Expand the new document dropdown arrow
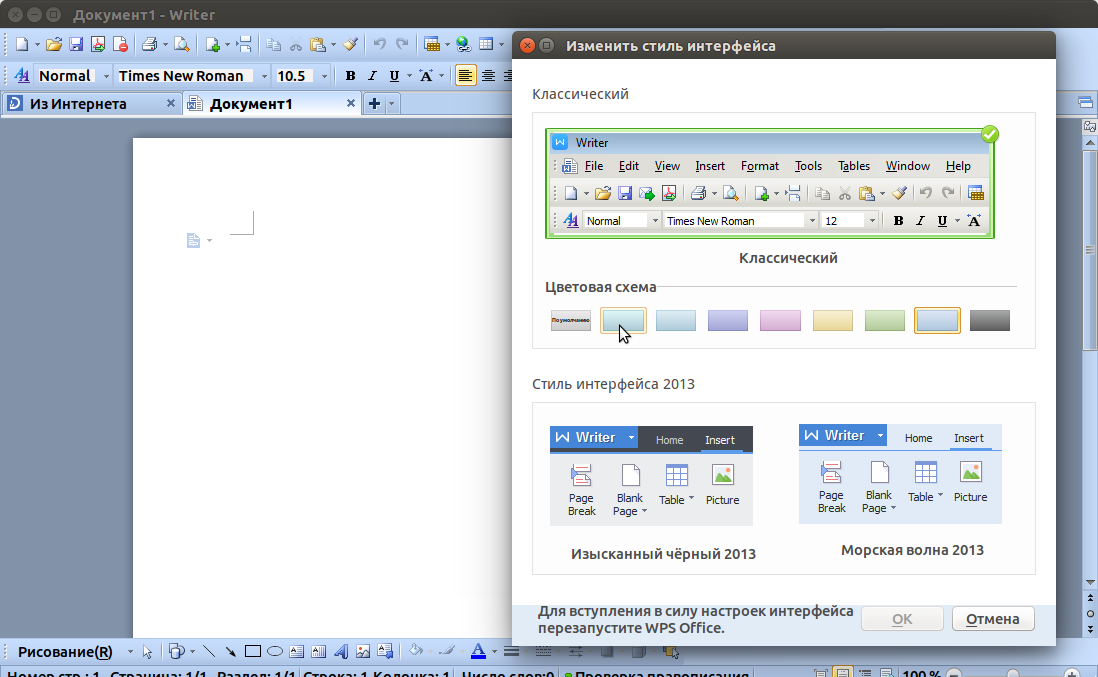Image resolution: width=1098 pixels, height=677 pixels. point(37,45)
